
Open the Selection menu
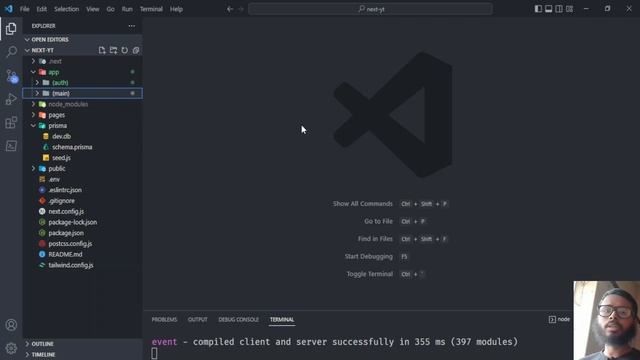[x=67, y=9]
